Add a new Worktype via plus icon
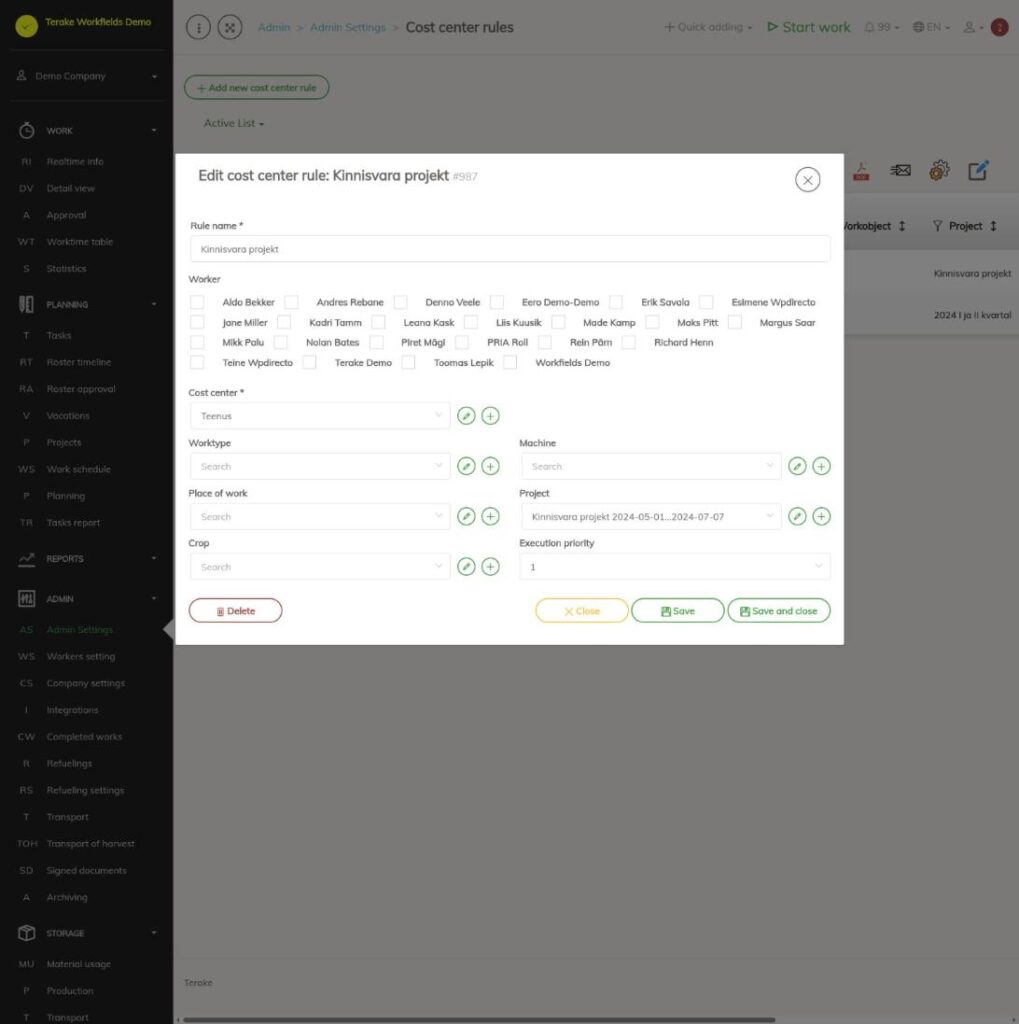 tap(490, 466)
